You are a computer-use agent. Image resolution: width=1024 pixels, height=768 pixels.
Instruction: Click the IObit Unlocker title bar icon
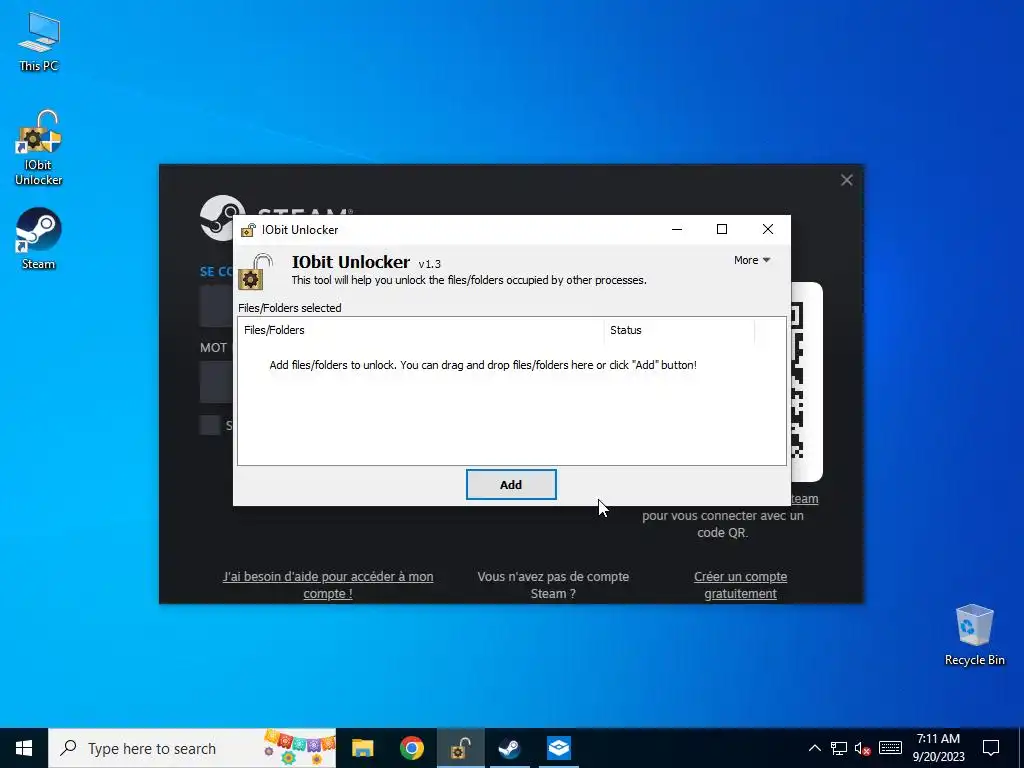pyautogui.click(x=248, y=230)
